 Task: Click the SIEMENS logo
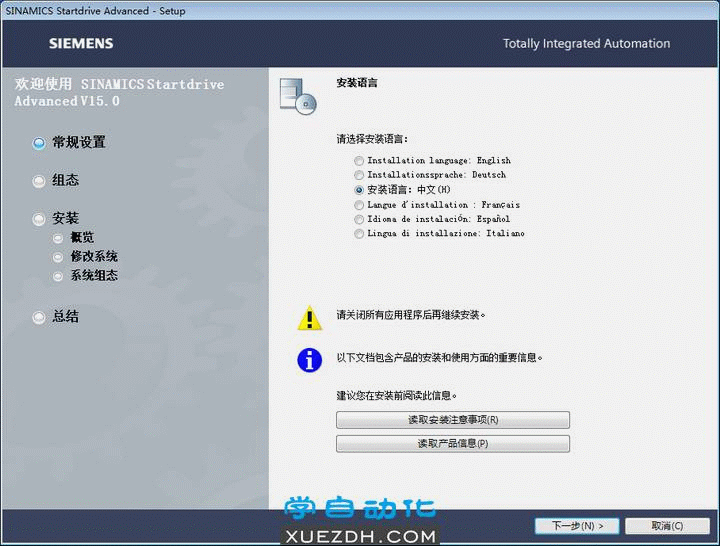(81, 44)
